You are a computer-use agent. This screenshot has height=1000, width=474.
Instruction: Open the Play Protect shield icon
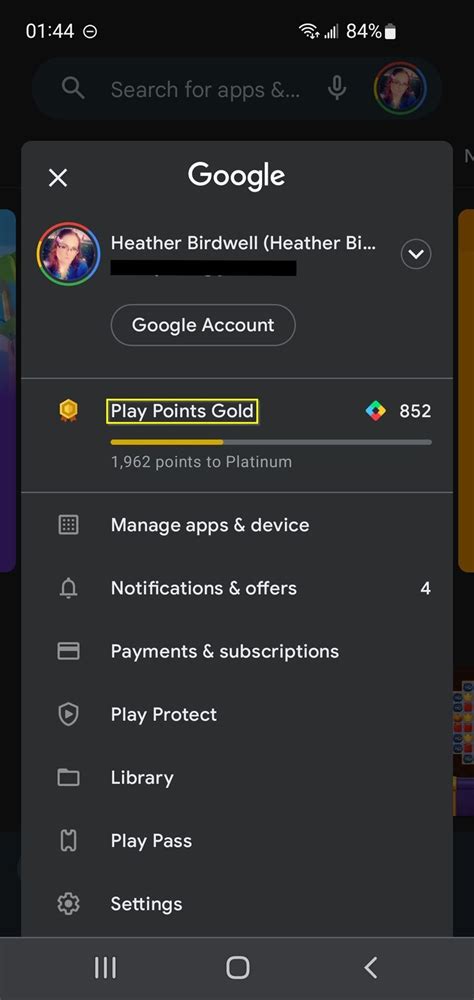click(x=68, y=714)
